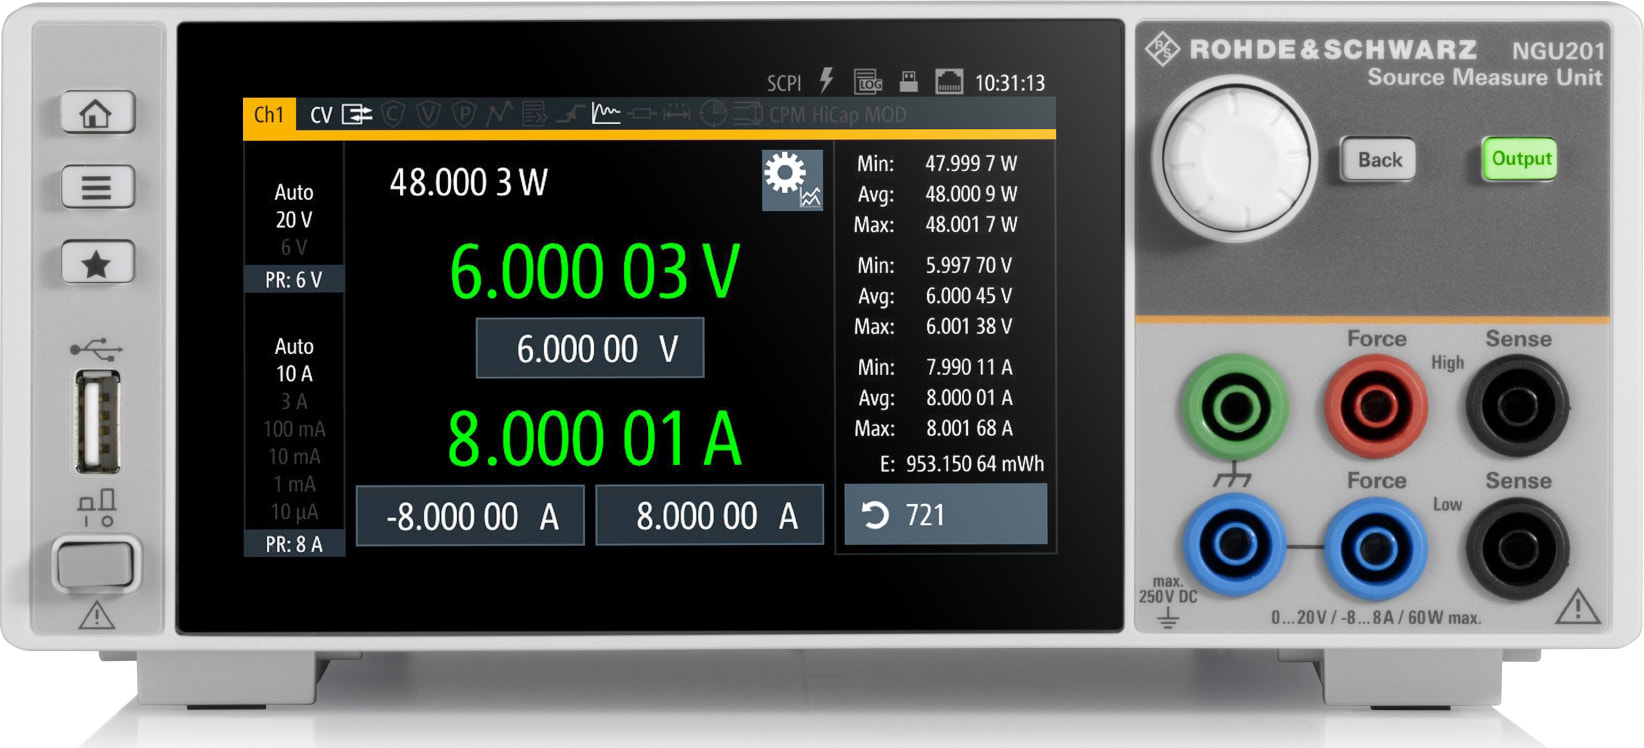Viewport: 1644px width, 748px height.
Task: Tap the Min: 7.990 11 A statistic
Action: 935,367
